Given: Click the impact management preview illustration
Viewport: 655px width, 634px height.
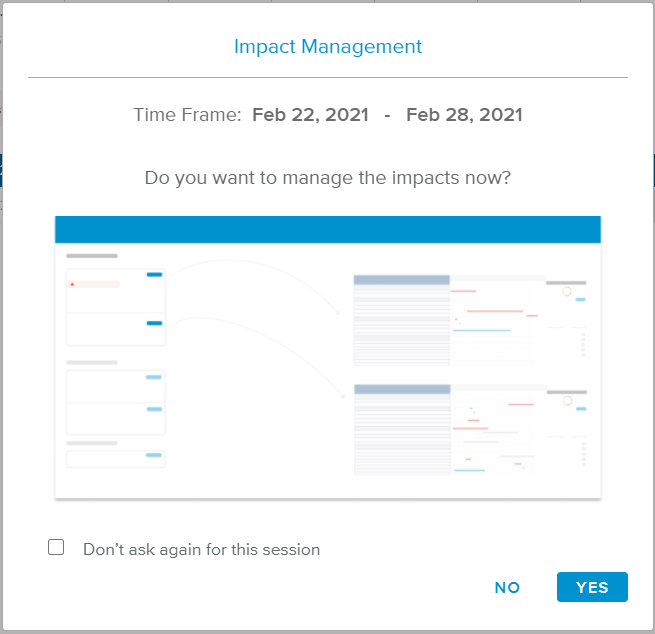Looking at the screenshot, I should (x=327, y=357).
